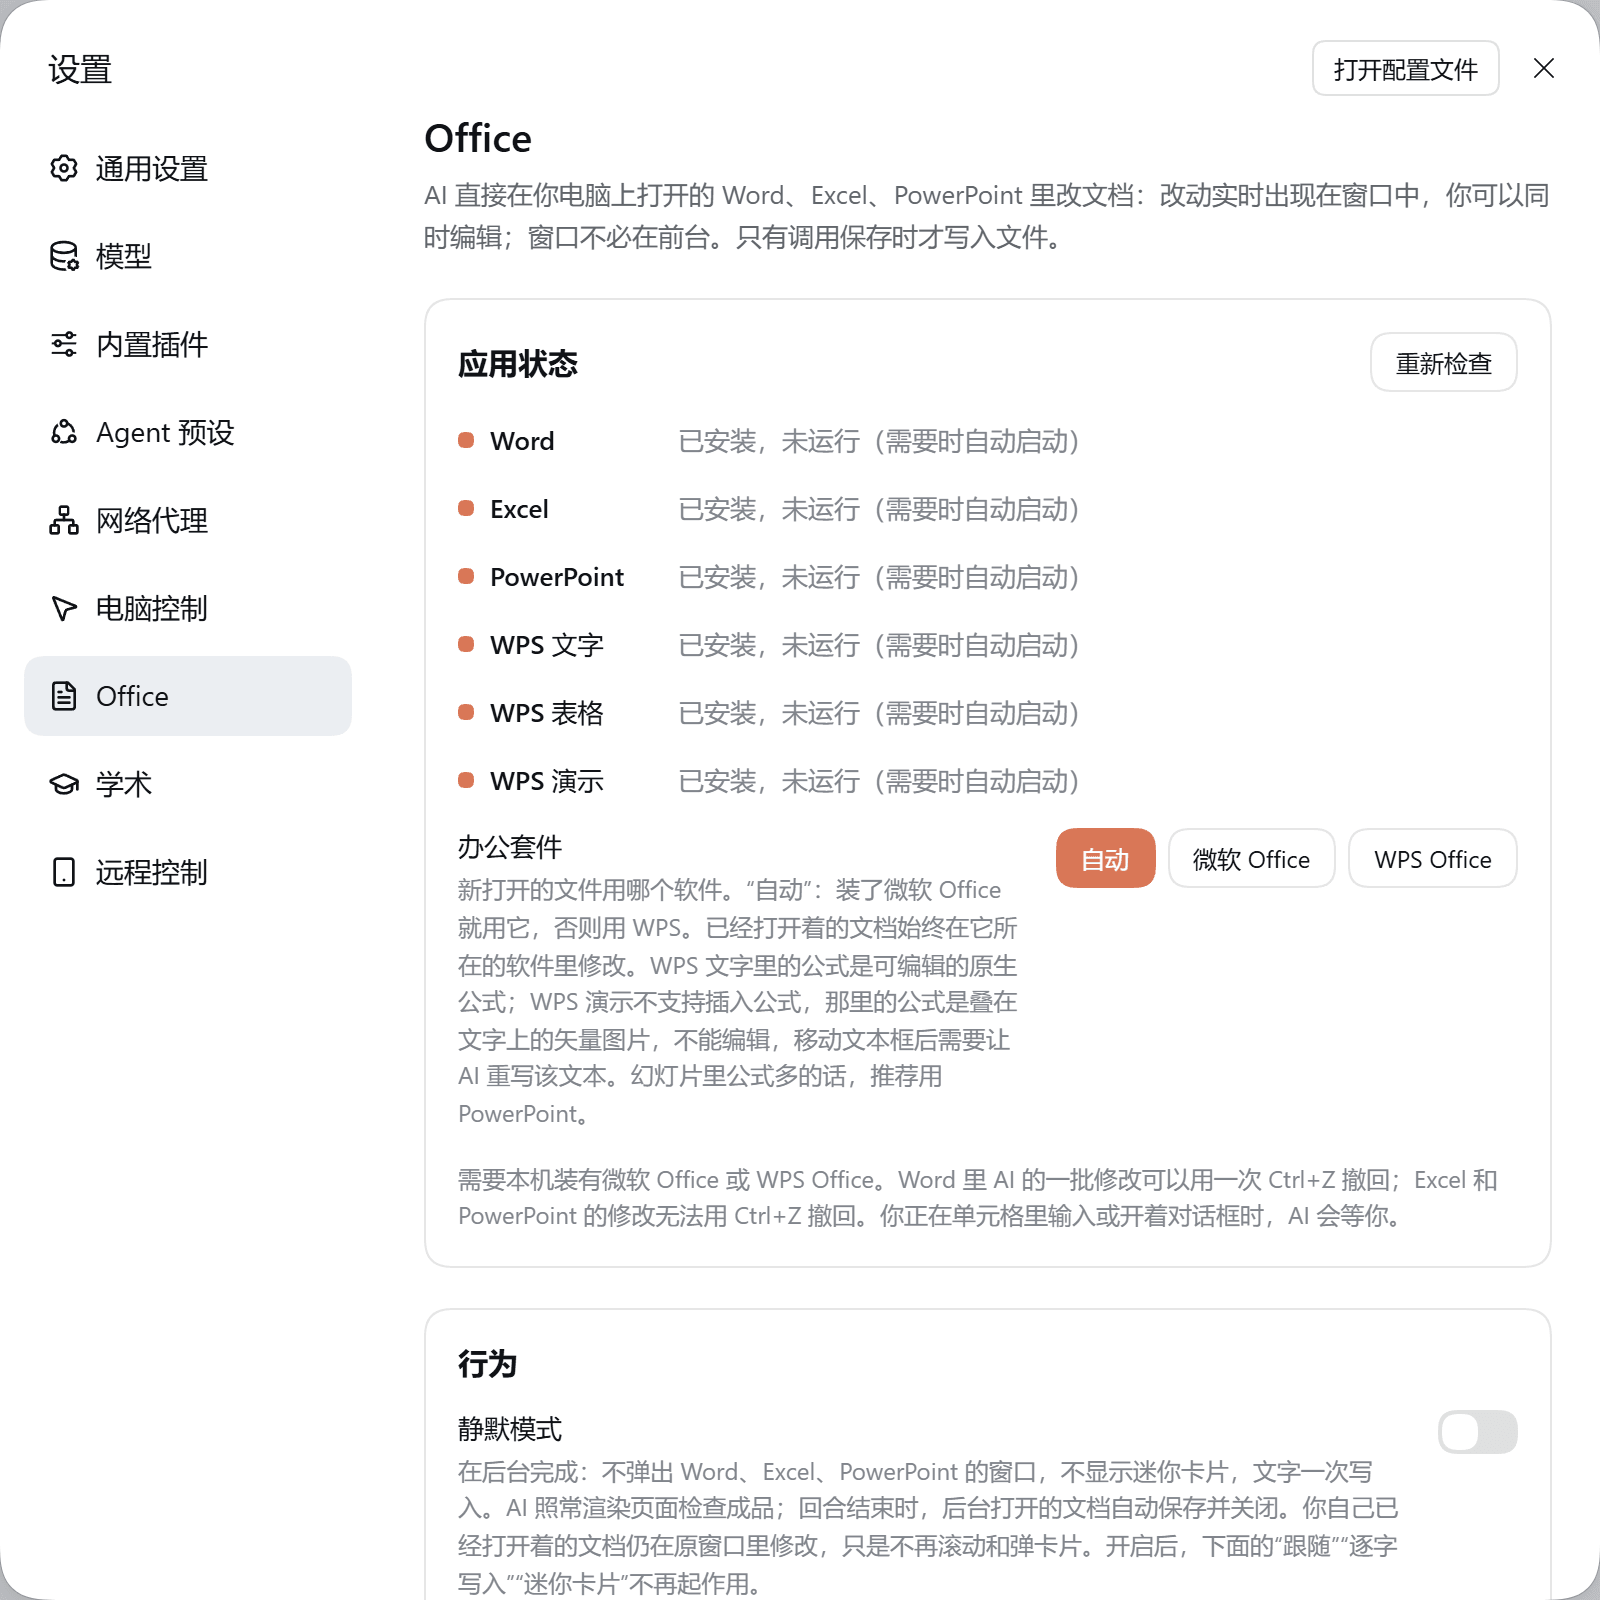The height and width of the screenshot is (1600, 1600).
Task: Select the 自动 office suite option
Action: tap(1106, 858)
